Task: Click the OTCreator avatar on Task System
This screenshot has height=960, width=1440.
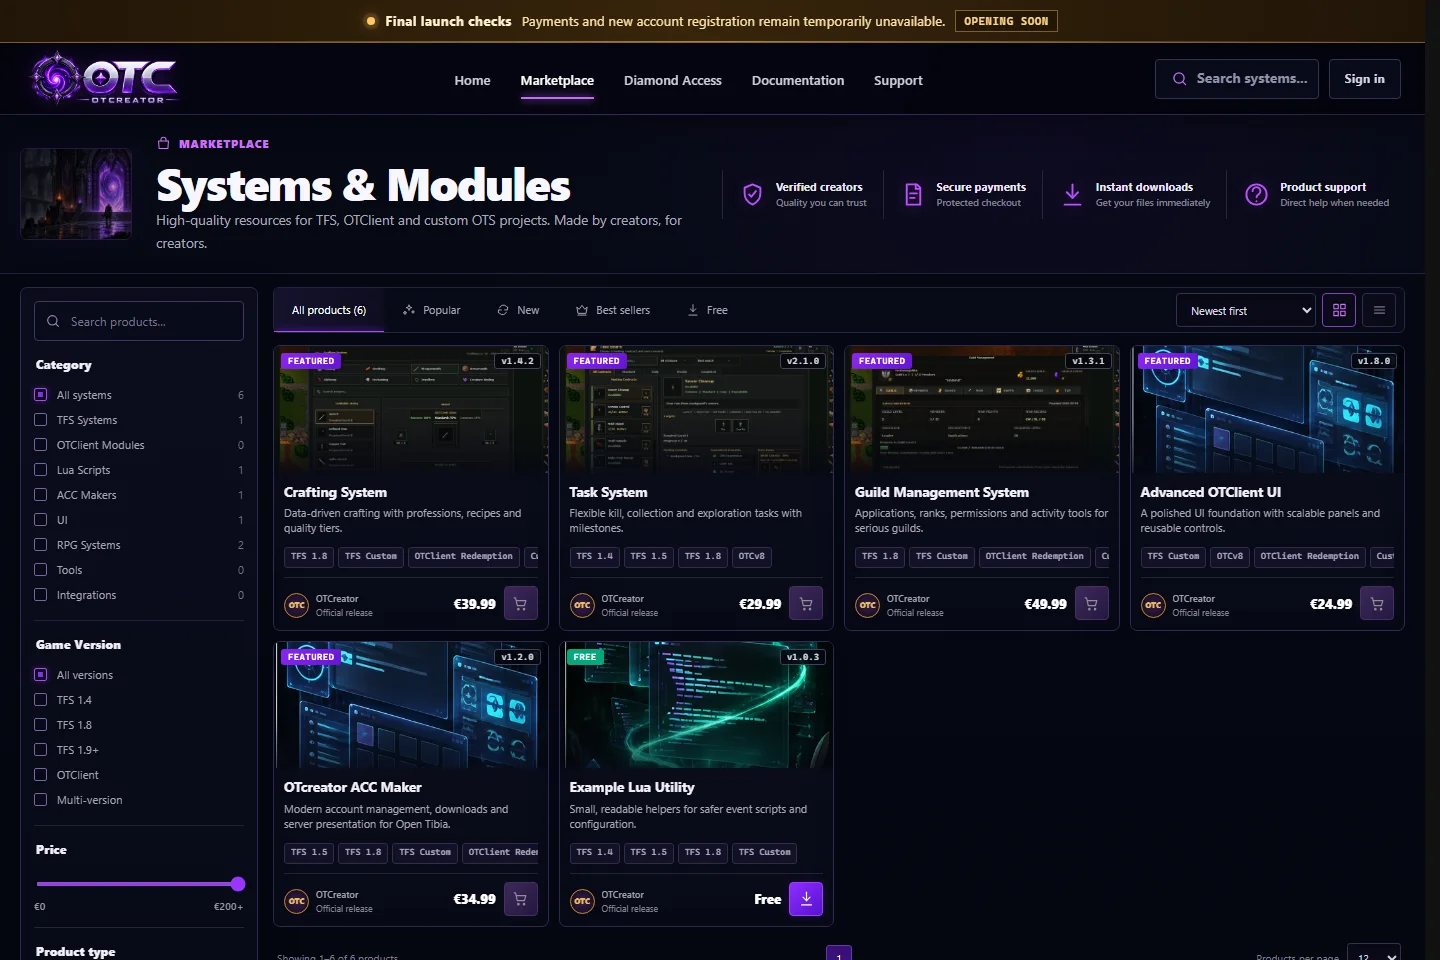Action: 582,605
